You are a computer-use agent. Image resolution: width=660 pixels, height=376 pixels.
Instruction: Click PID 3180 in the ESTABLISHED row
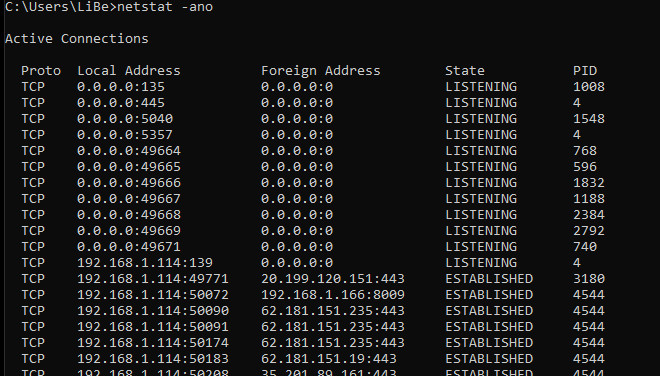[x=589, y=279]
